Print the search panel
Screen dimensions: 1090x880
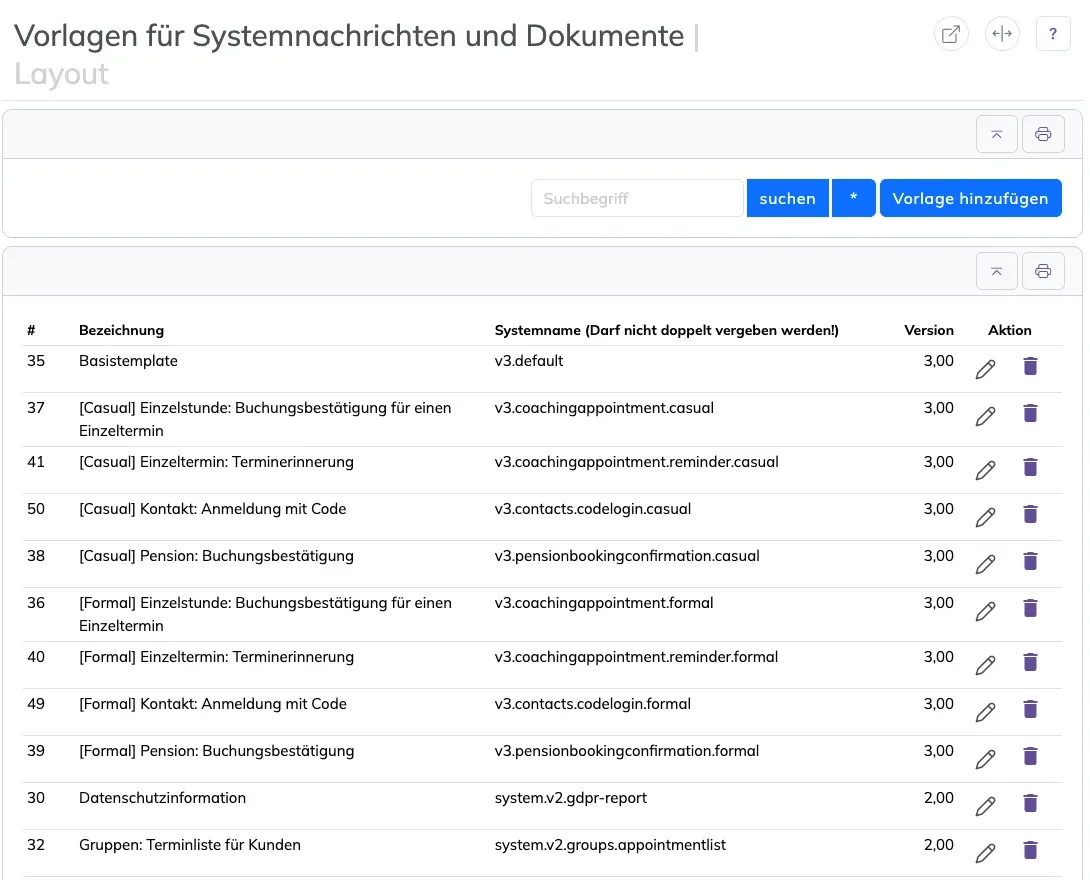click(x=1043, y=134)
